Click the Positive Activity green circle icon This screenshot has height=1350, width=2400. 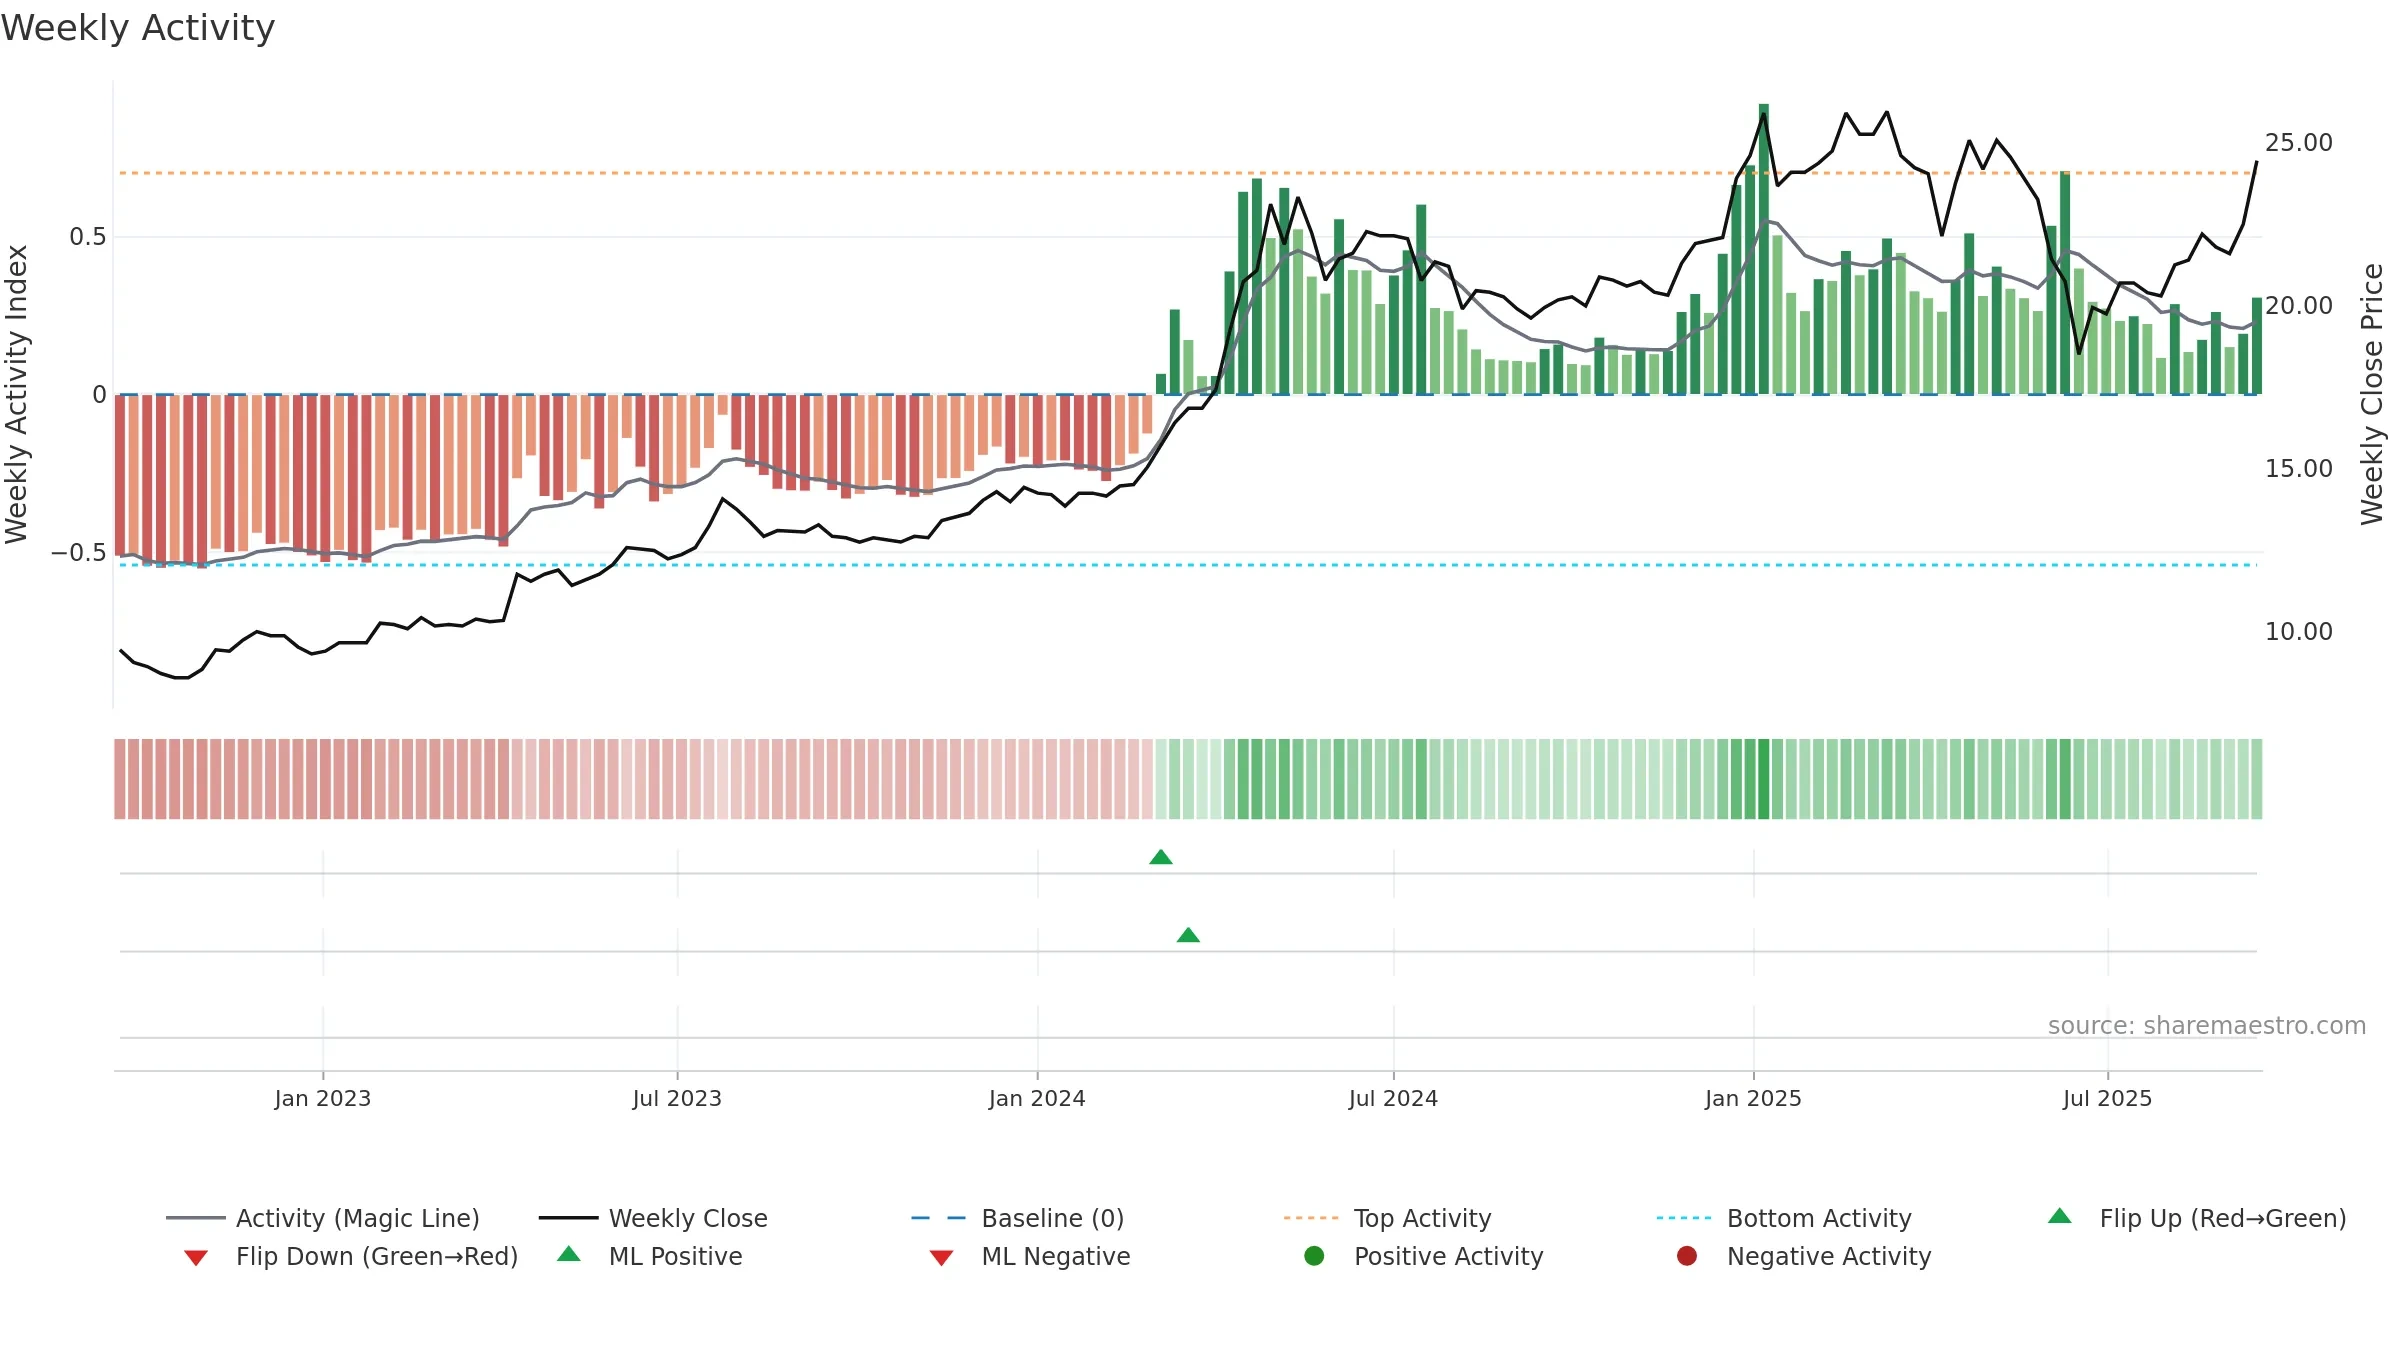tap(1314, 1256)
